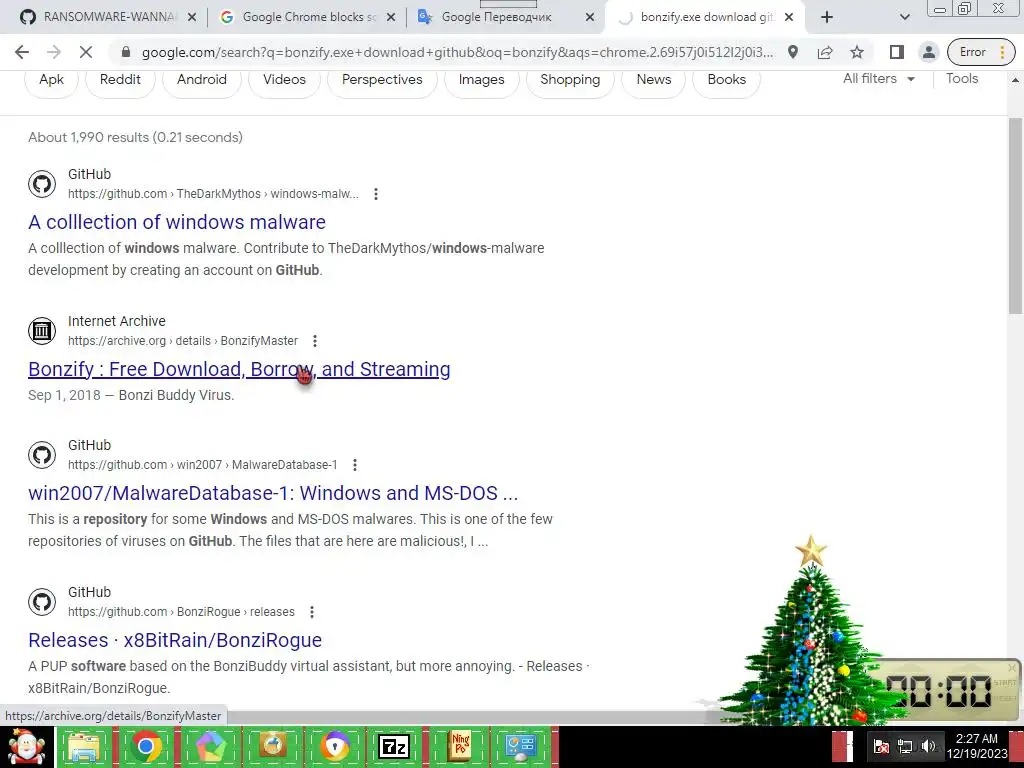The height and width of the screenshot is (768, 1024).
Task: Open more options for archive.org result
Action: [315, 341]
